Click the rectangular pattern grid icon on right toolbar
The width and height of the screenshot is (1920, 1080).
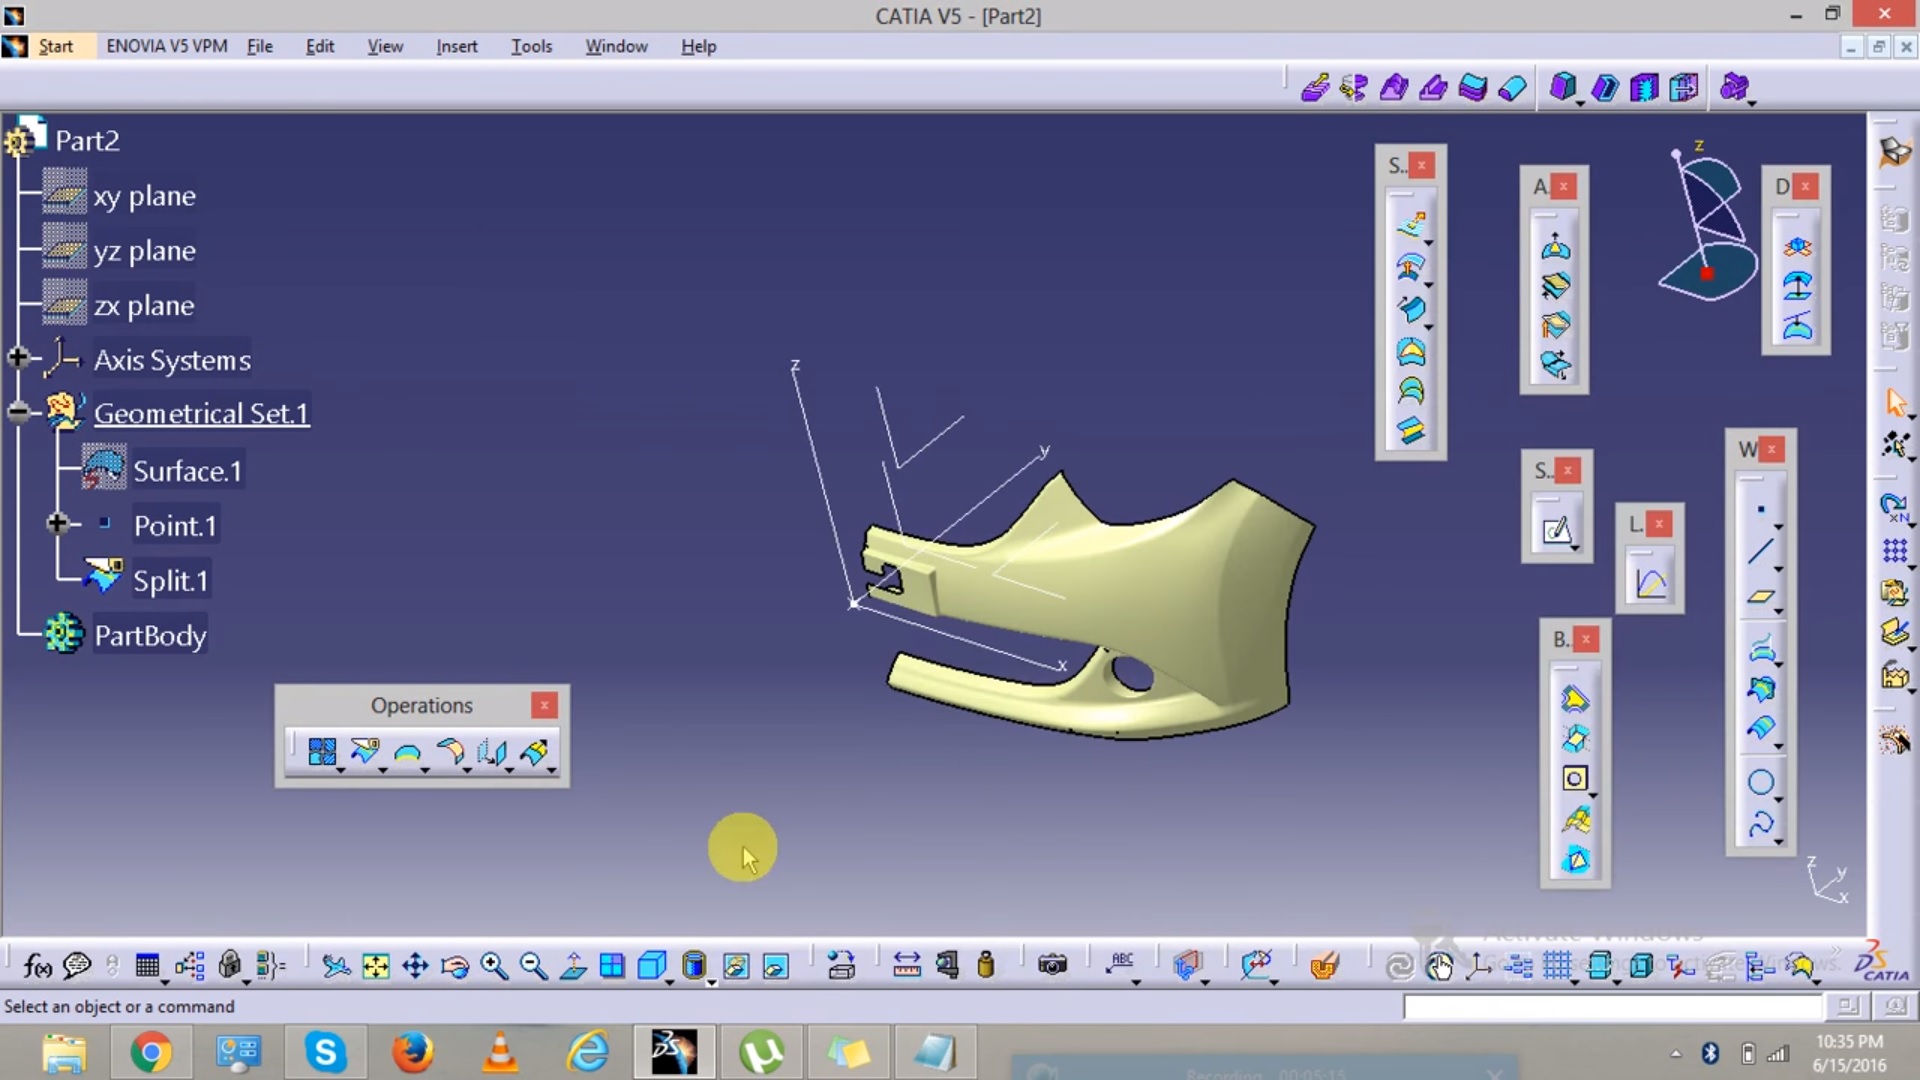(x=1895, y=551)
